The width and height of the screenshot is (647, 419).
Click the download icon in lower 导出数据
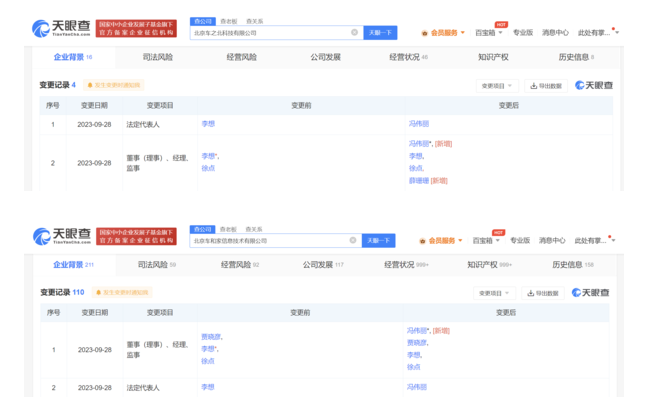531,293
